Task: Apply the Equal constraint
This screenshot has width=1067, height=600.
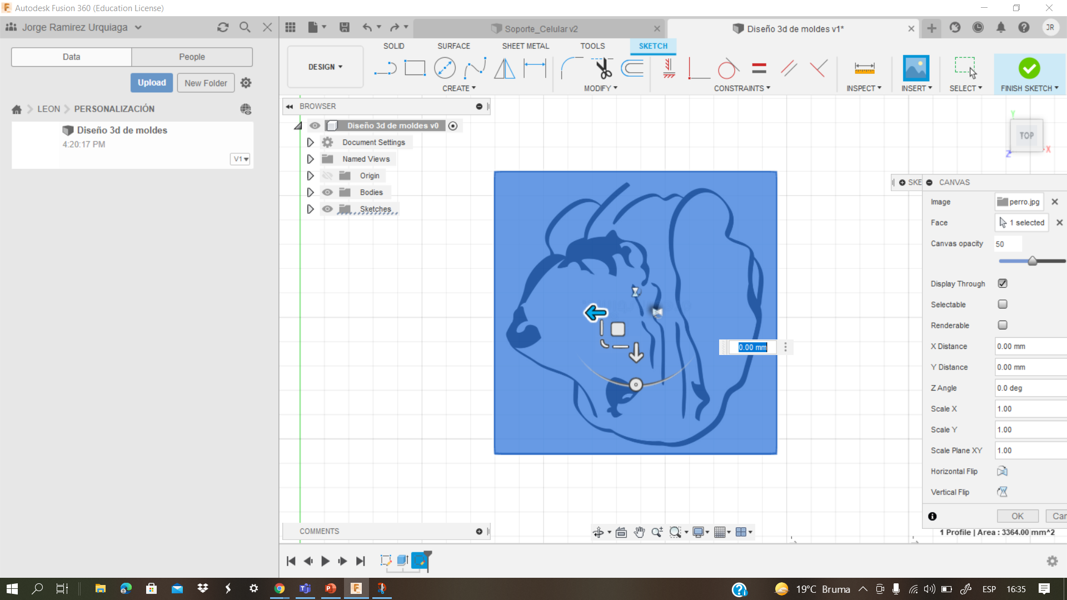Action: [x=759, y=68]
